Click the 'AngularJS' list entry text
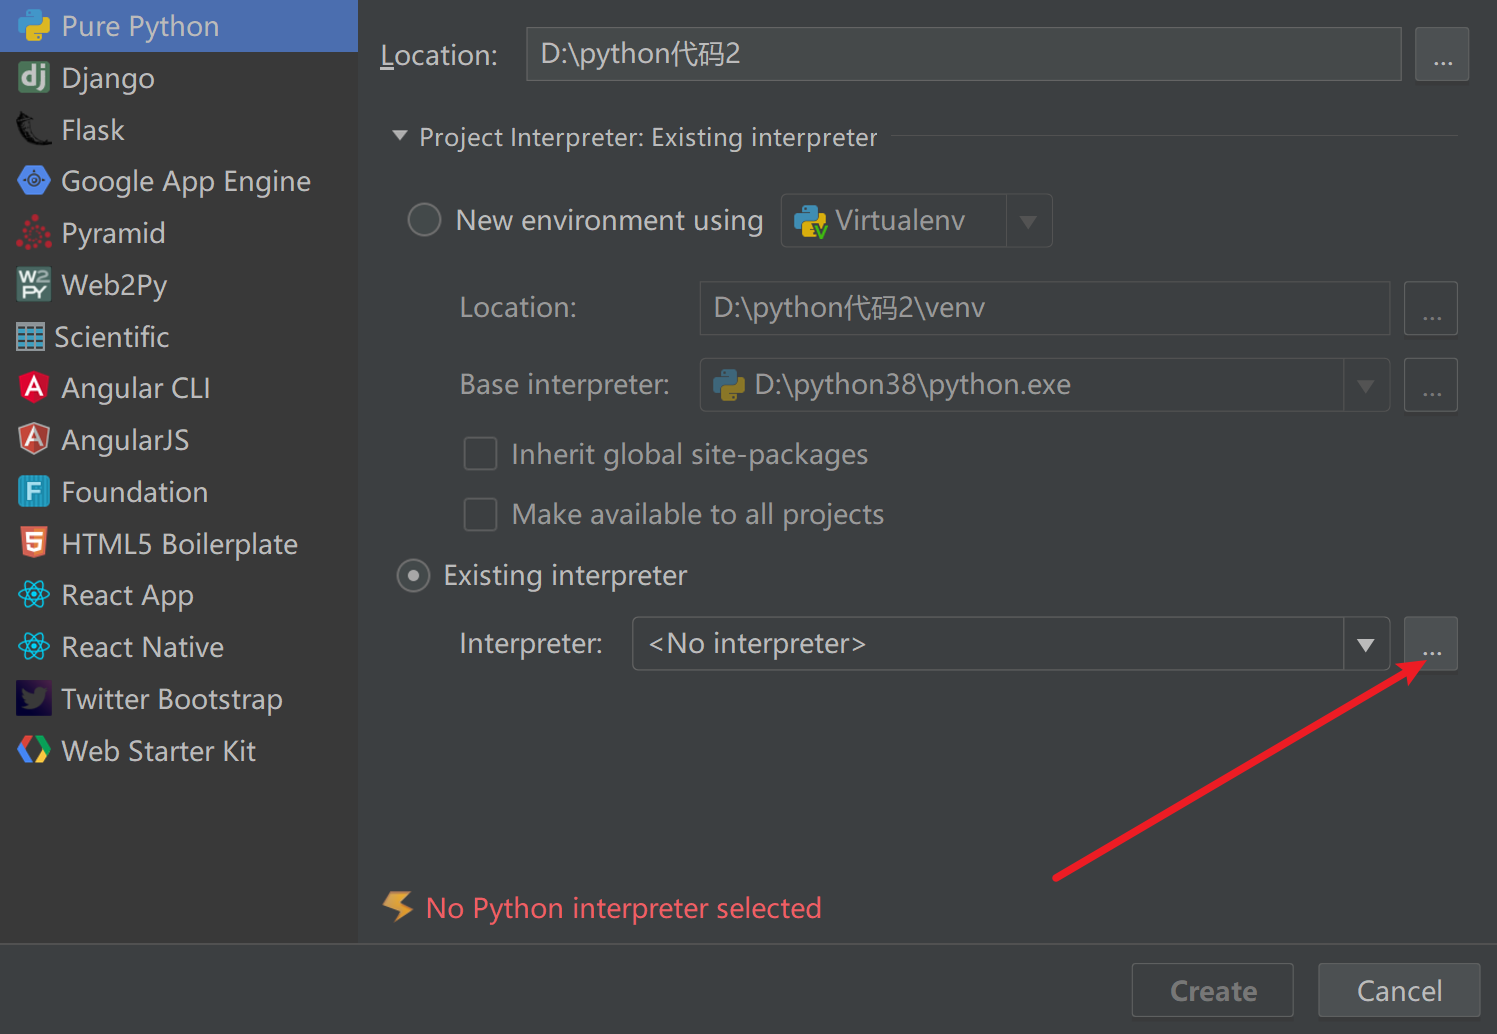Image resolution: width=1497 pixels, height=1034 pixels. tap(125, 440)
